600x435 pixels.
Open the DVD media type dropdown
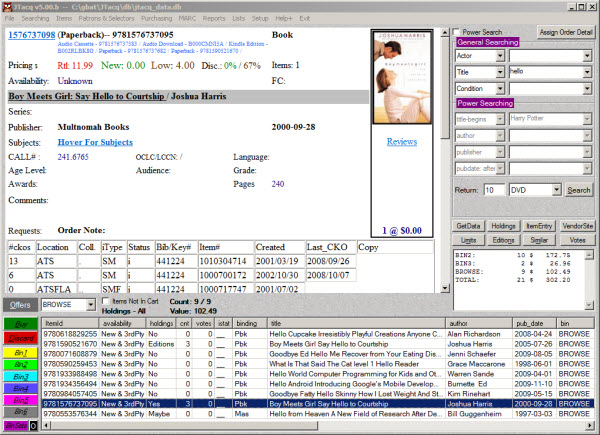tap(556, 190)
